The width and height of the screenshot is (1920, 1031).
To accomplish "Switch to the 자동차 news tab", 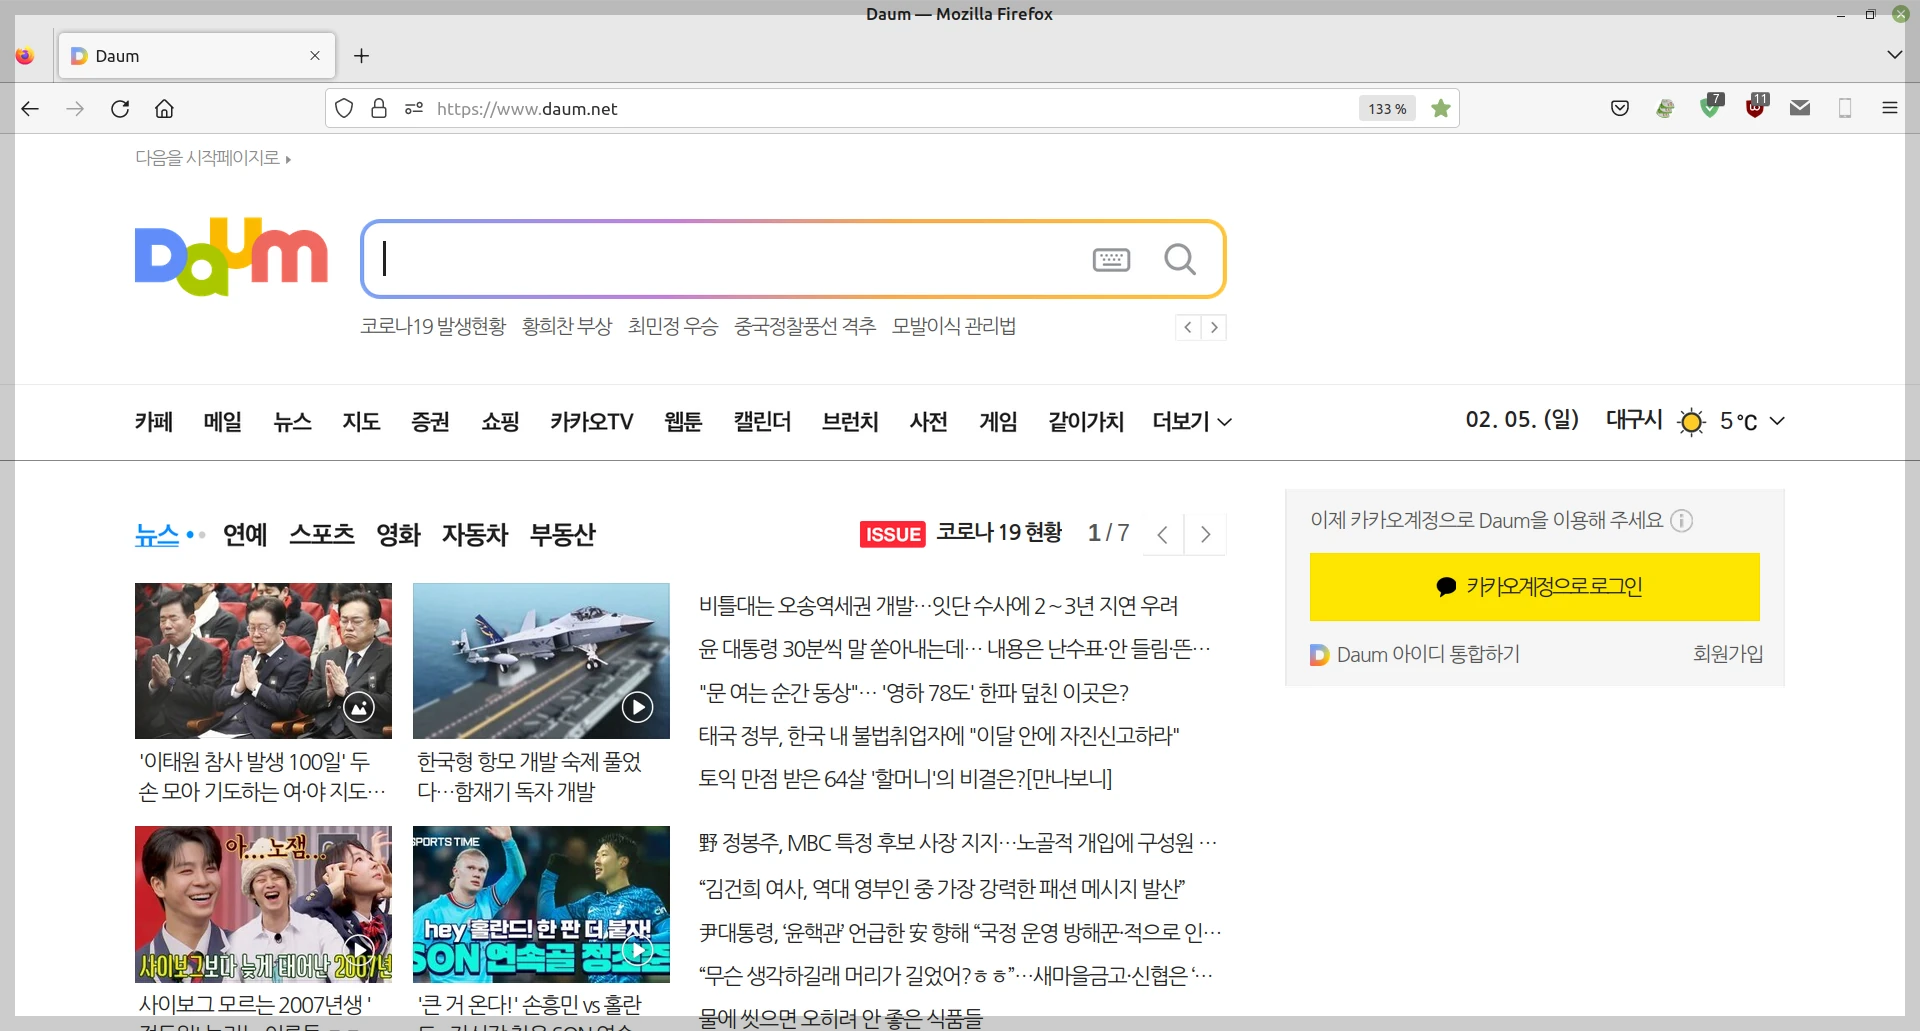I will tap(475, 535).
